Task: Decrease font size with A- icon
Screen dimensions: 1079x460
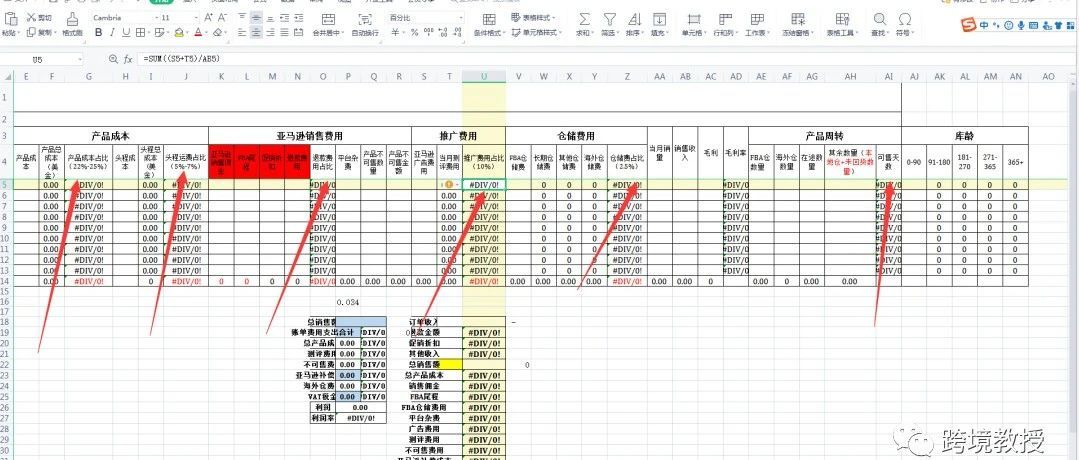Action: [221, 18]
